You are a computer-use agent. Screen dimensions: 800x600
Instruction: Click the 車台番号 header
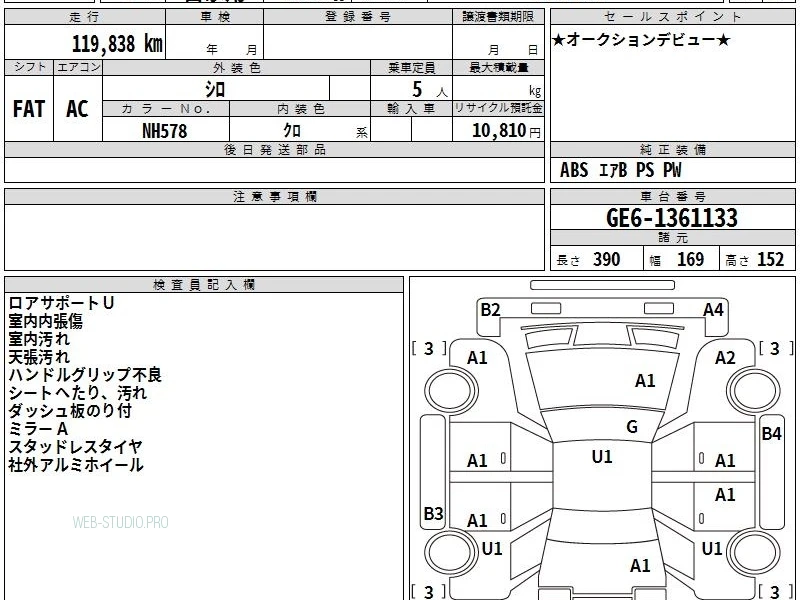tap(672, 197)
